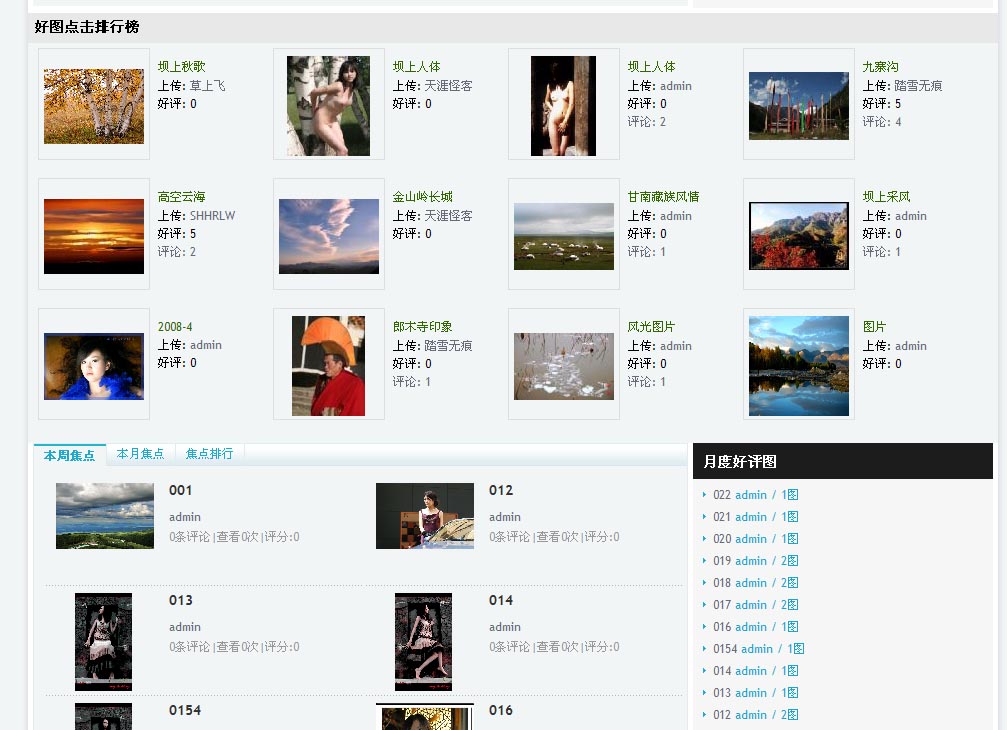Open monthly list entry 018 admin
The image size is (1007, 730).
(756, 583)
